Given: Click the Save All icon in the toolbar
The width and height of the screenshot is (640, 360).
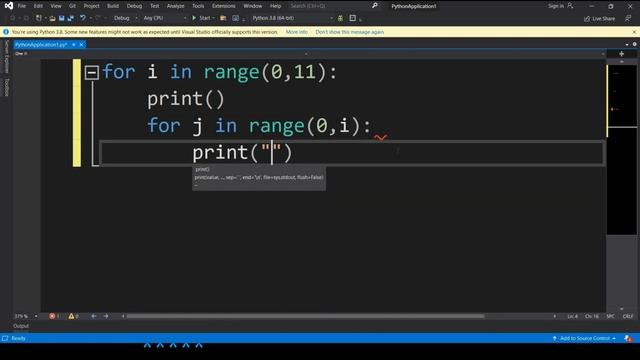Looking at the screenshot, I should coord(70,18).
